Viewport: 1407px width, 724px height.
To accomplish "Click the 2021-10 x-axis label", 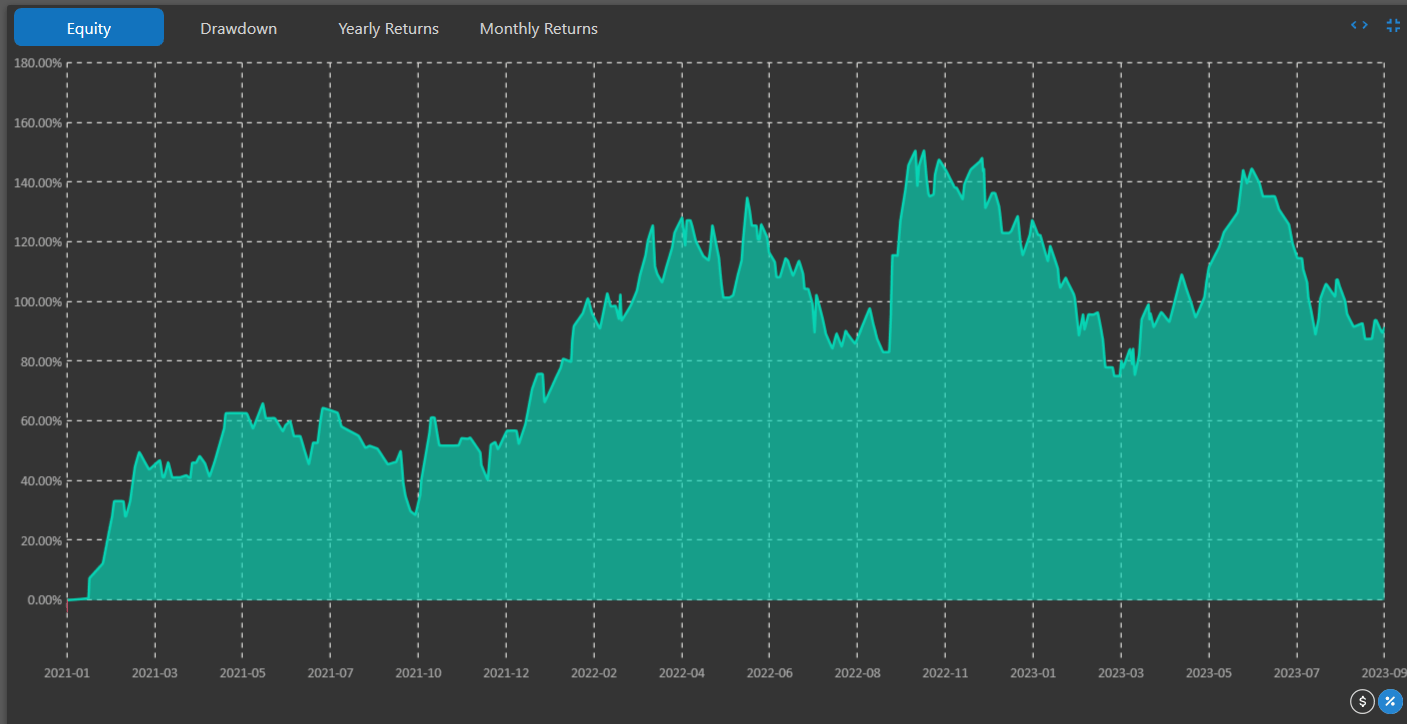I will click(x=418, y=673).
